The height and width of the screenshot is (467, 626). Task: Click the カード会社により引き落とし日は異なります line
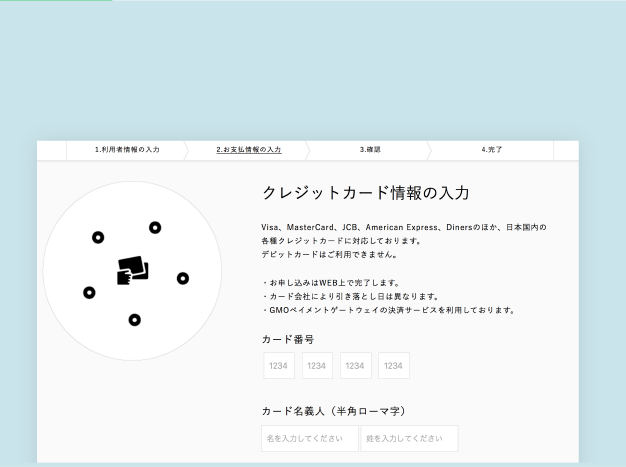click(x=350, y=297)
